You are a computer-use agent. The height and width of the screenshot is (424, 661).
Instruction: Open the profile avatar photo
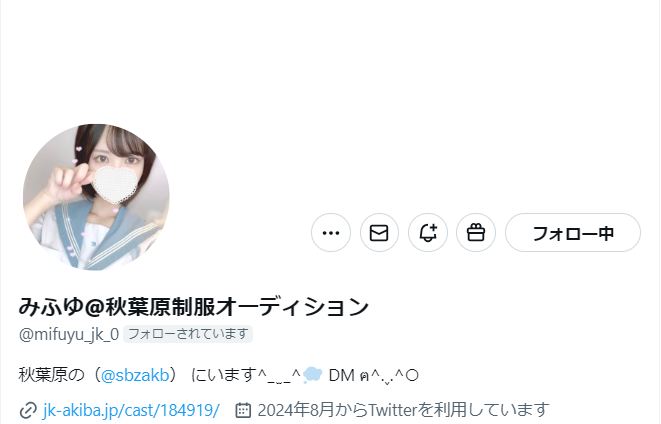(x=96, y=197)
